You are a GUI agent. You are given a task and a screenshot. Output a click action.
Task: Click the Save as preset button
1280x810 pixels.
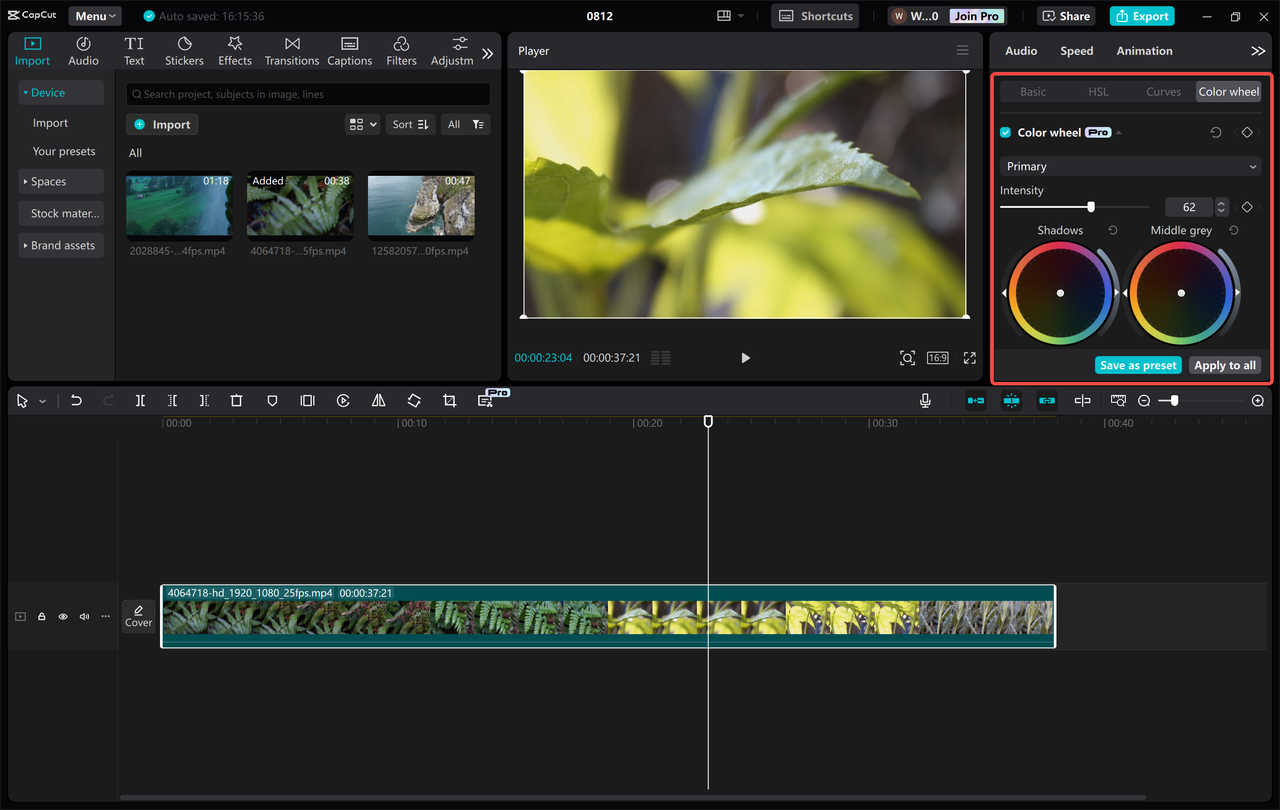coord(1138,365)
